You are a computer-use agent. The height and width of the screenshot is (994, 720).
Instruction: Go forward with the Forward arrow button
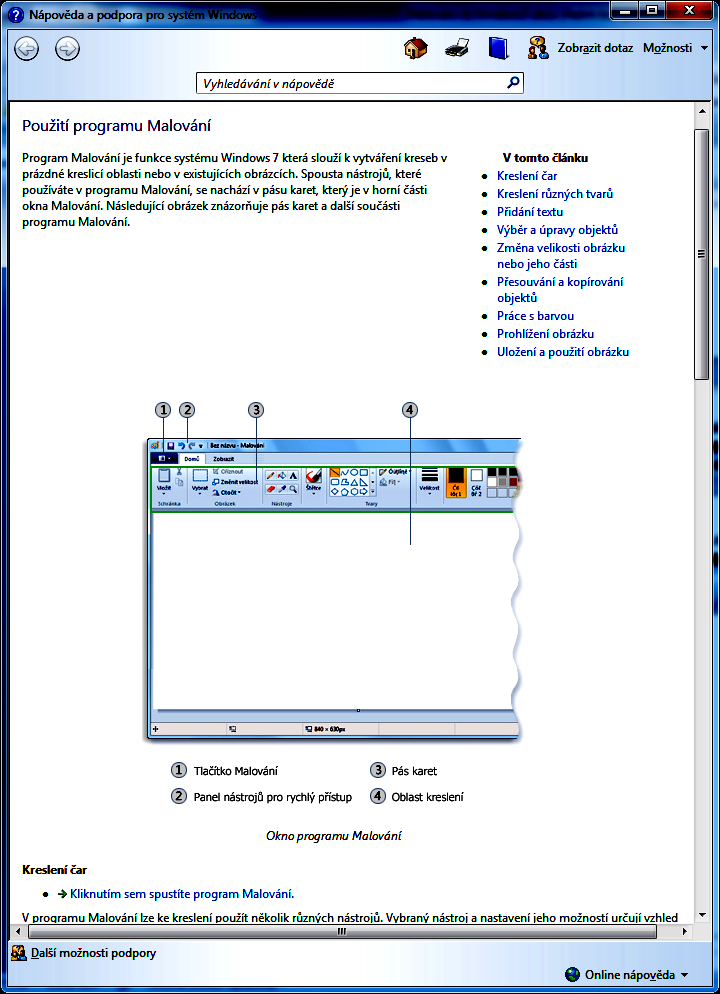(67, 48)
